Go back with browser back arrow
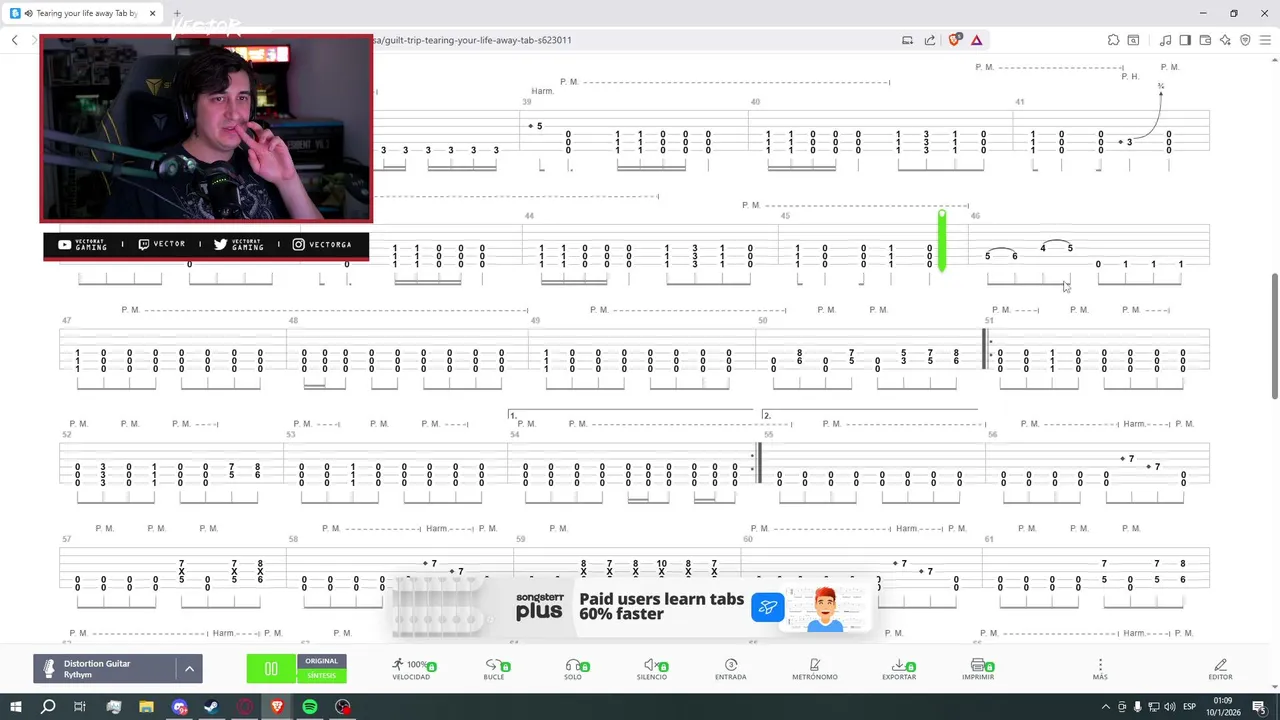This screenshot has height=720, width=1280. tap(15, 40)
